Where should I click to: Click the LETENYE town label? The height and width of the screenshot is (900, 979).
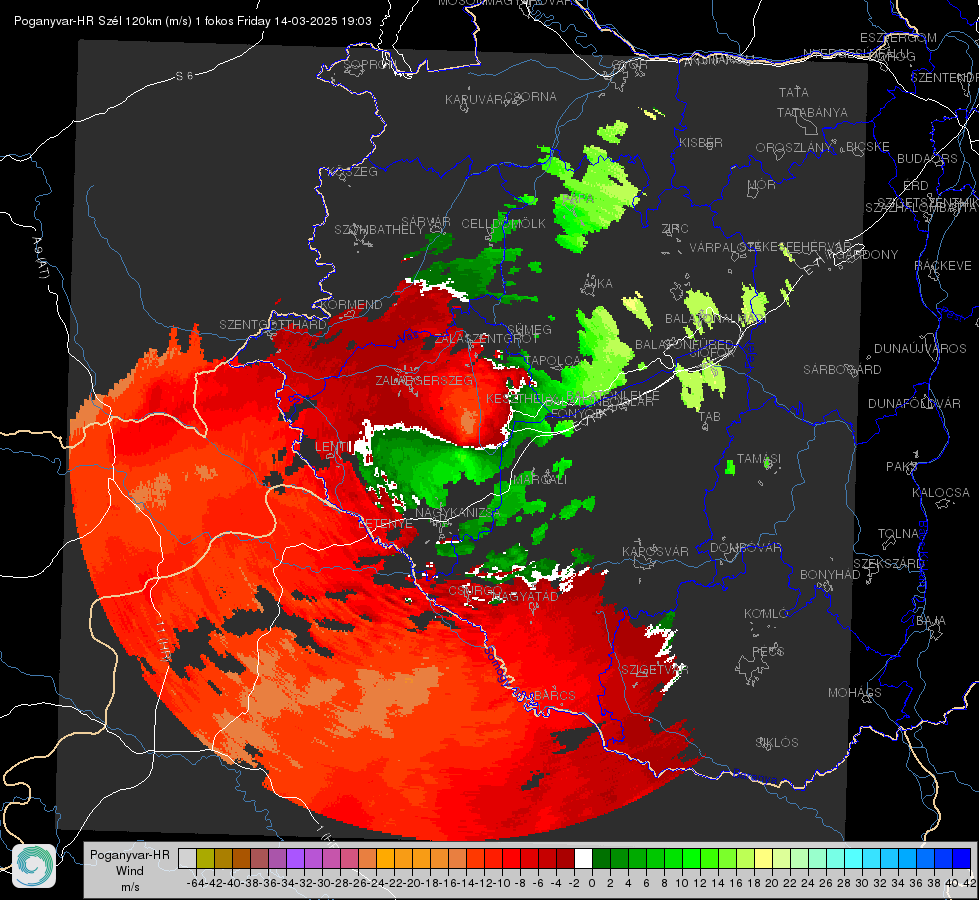(x=385, y=523)
